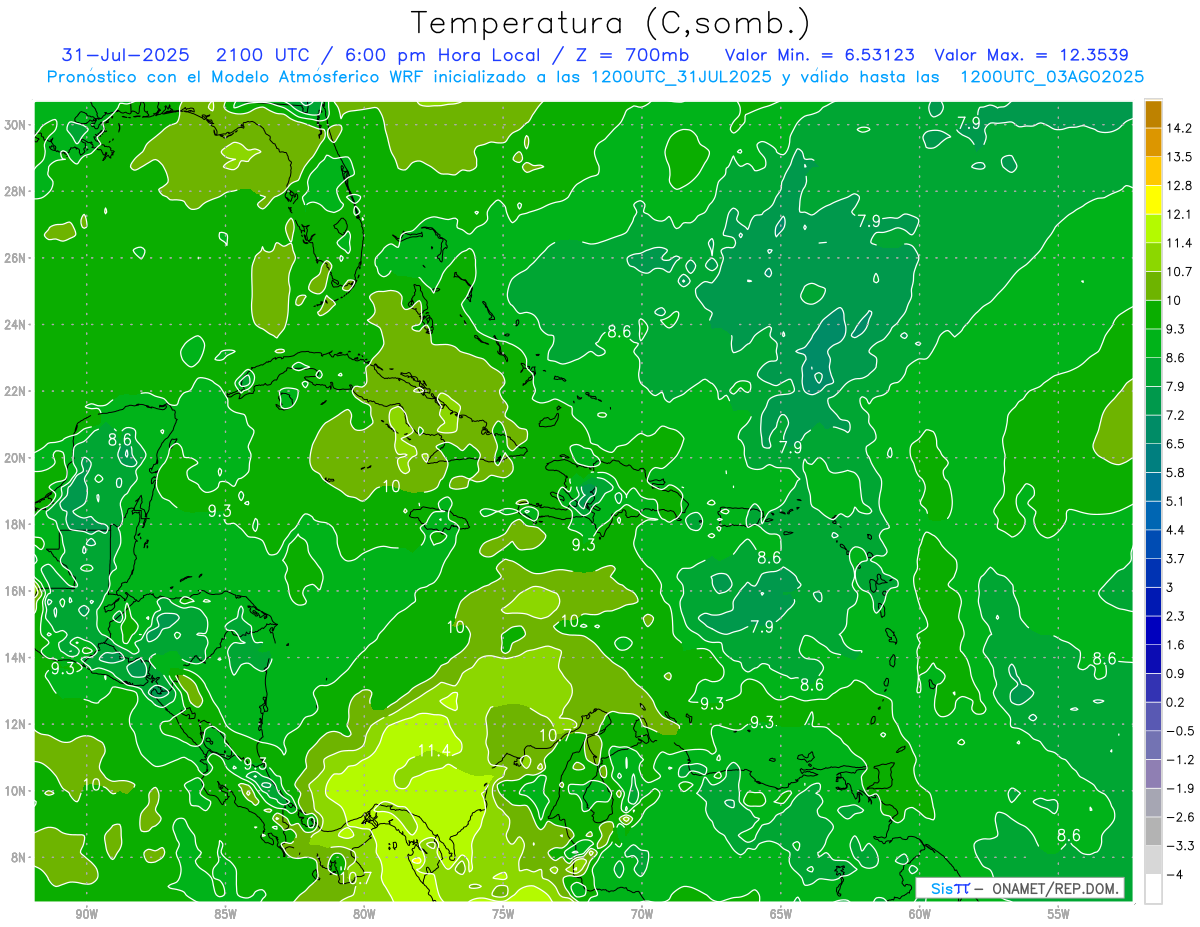Click the '28N' latitude axis label
The width and height of the screenshot is (1200, 927).
(16, 191)
